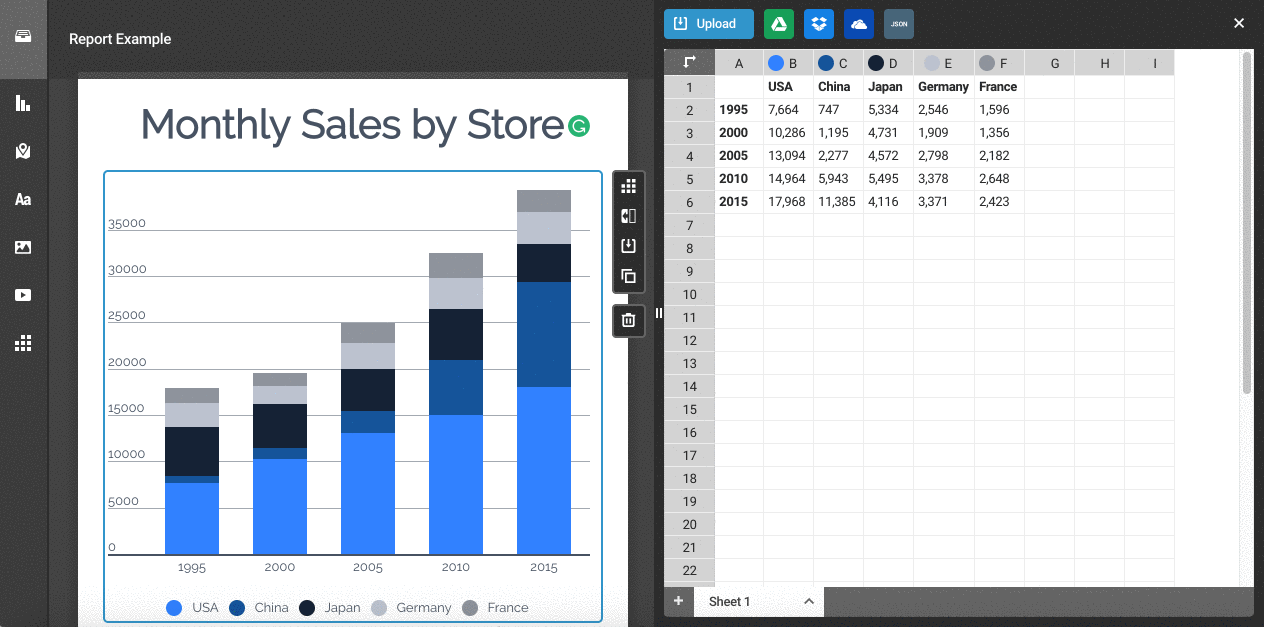1264x627 pixels.
Task: Click the Monthly Sales by Store title
Action: coord(352,125)
